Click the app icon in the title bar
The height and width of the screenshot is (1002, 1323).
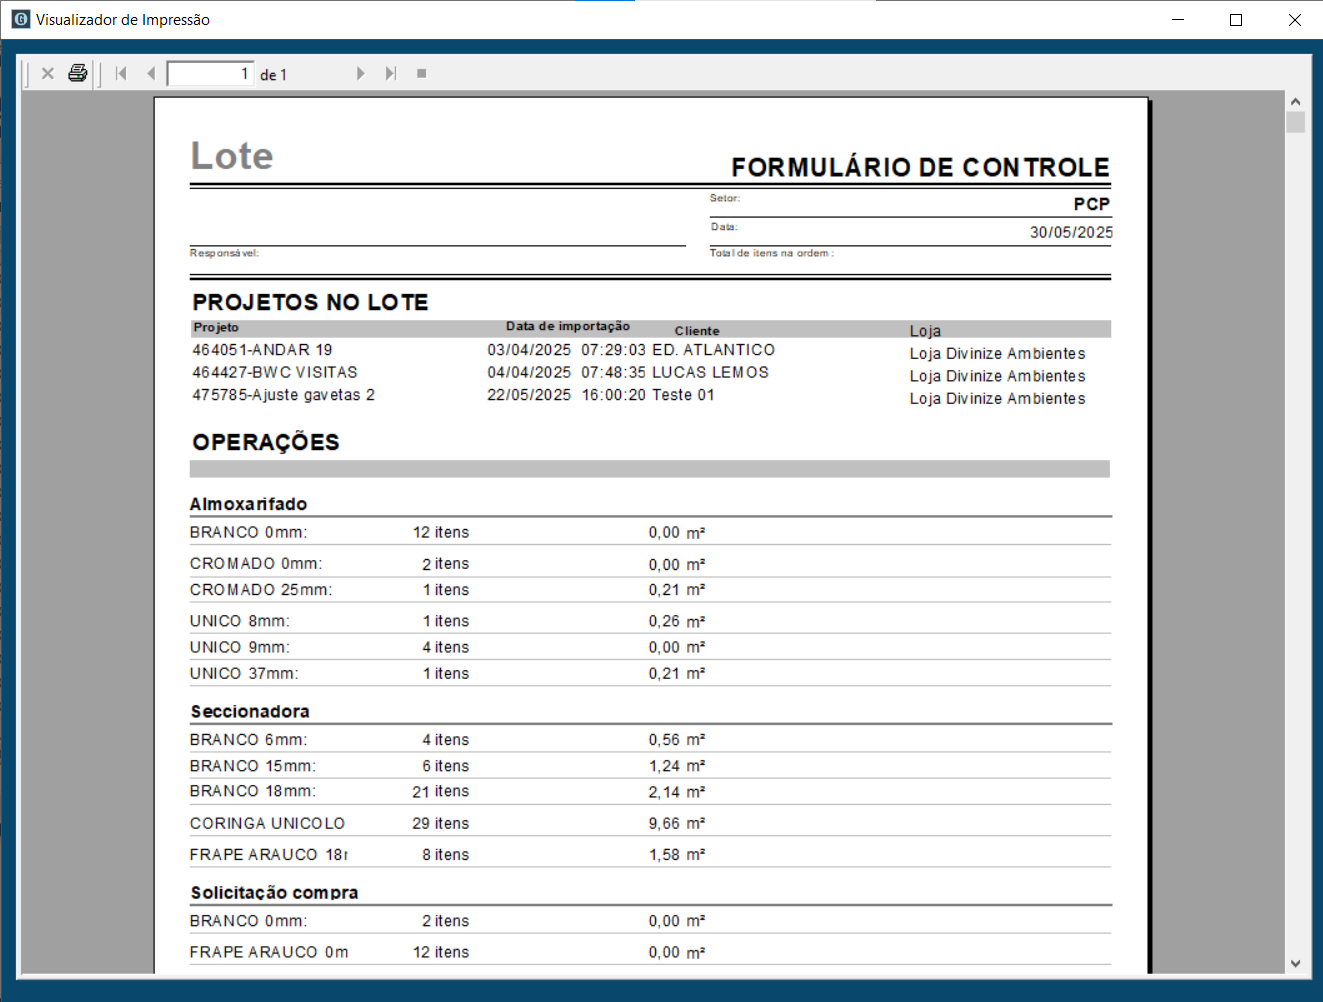click(x=20, y=19)
